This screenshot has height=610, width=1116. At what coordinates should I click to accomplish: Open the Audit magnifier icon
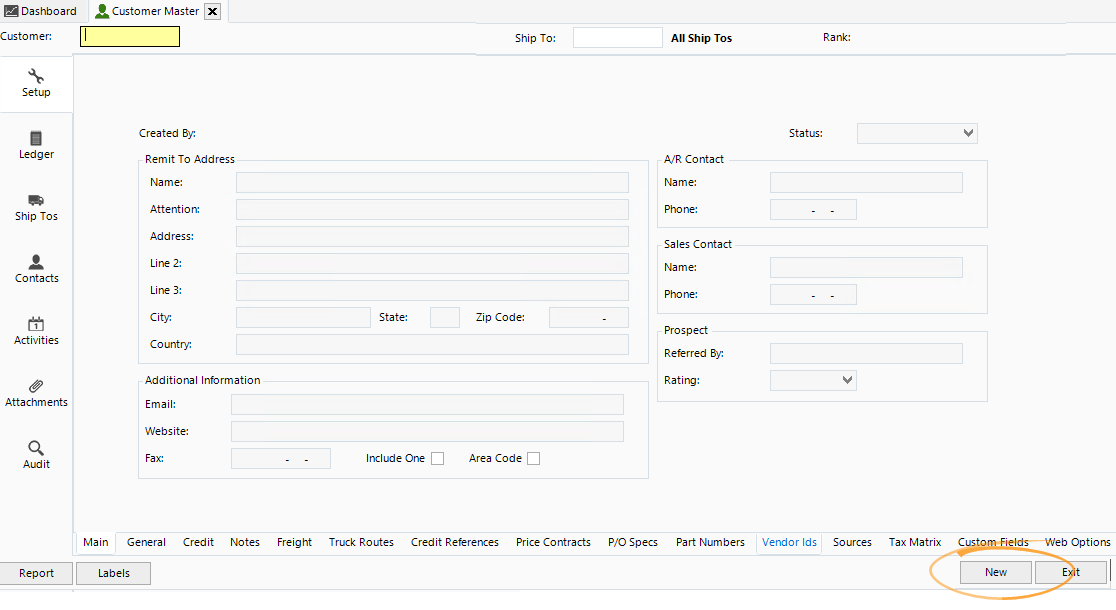coord(36,449)
